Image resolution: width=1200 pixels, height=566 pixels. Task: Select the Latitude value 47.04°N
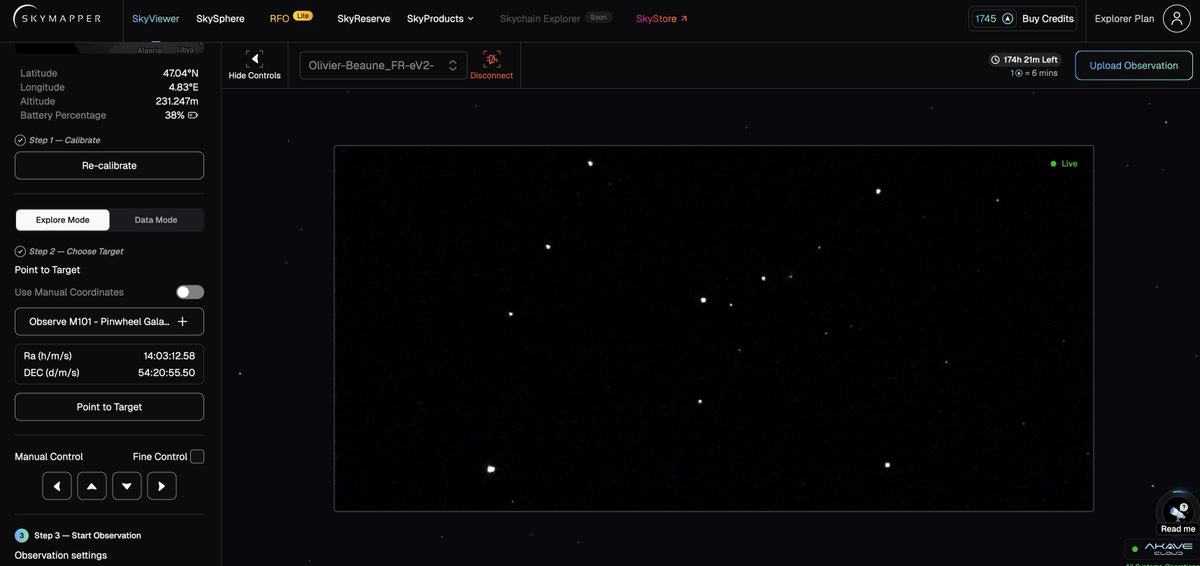181,73
